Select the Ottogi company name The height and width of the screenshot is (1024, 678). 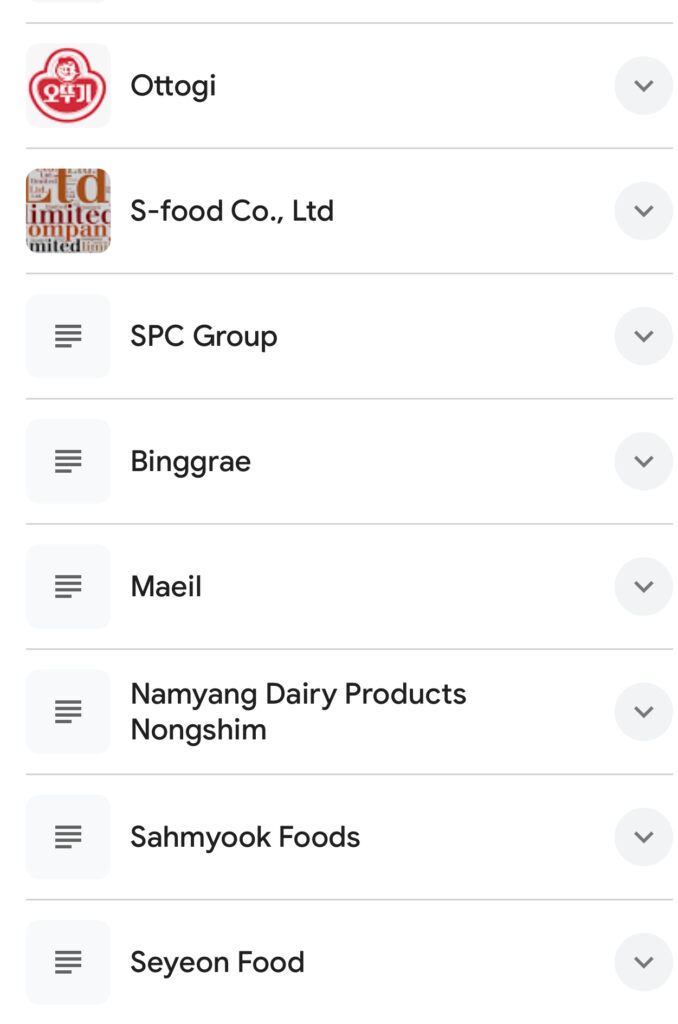point(173,86)
